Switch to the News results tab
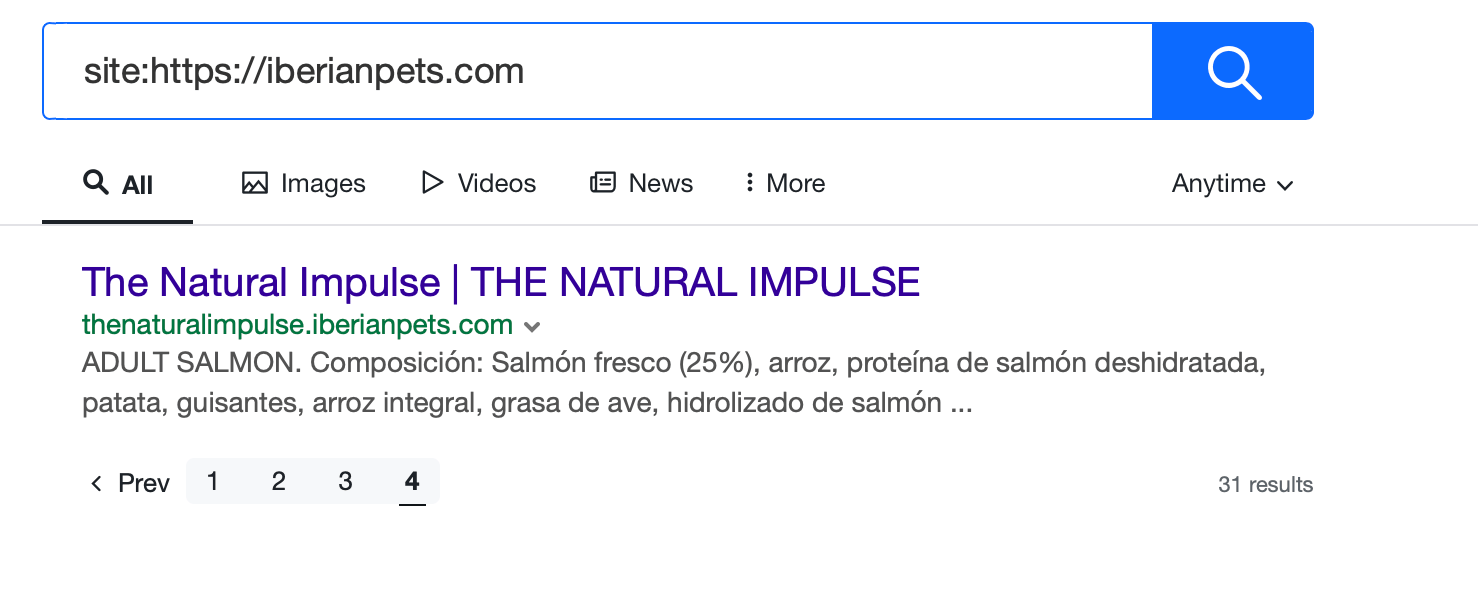The width and height of the screenshot is (1478, 598). coord(642,183)
